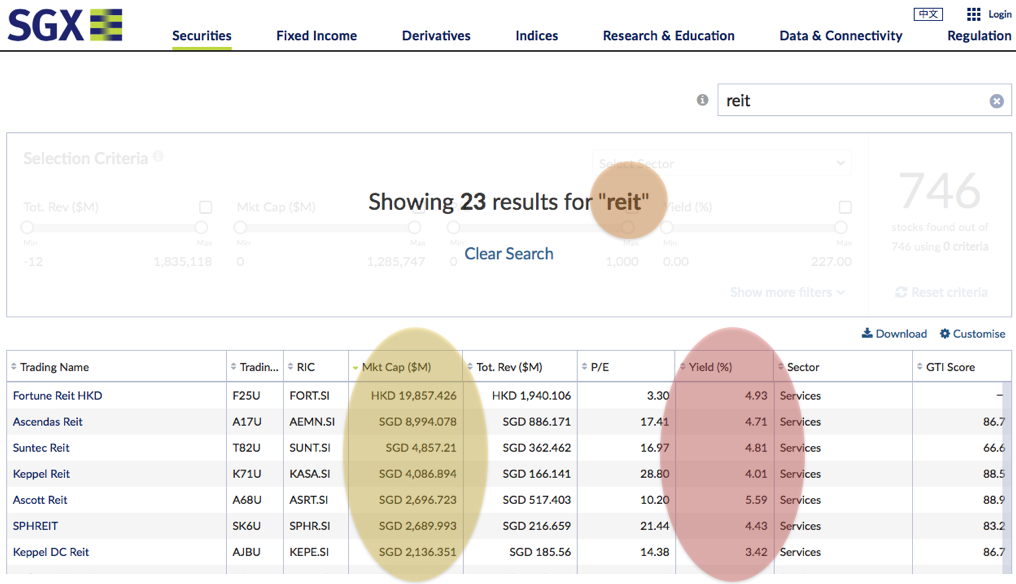Screen dimensions: 1016x584
Task: Open the Fixed Income menu
Action: point(316,36)
